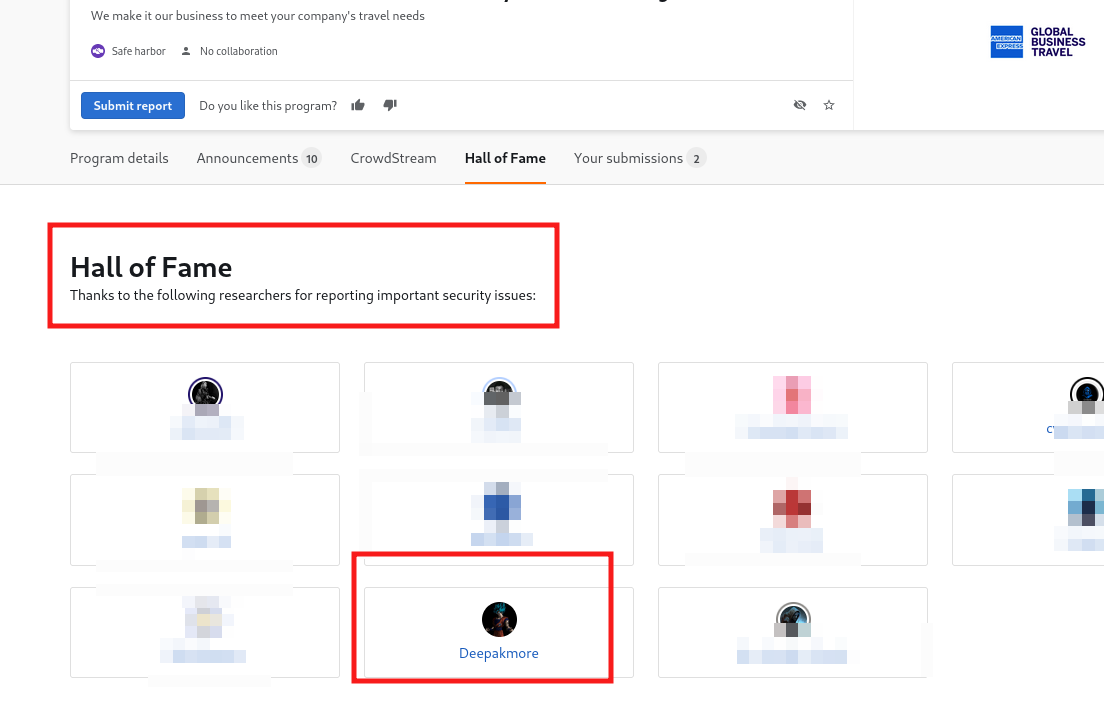Click the Safe harbor label
This screenshot has width=1104, height=710.
pyautogui.click(x=139, y=51)
